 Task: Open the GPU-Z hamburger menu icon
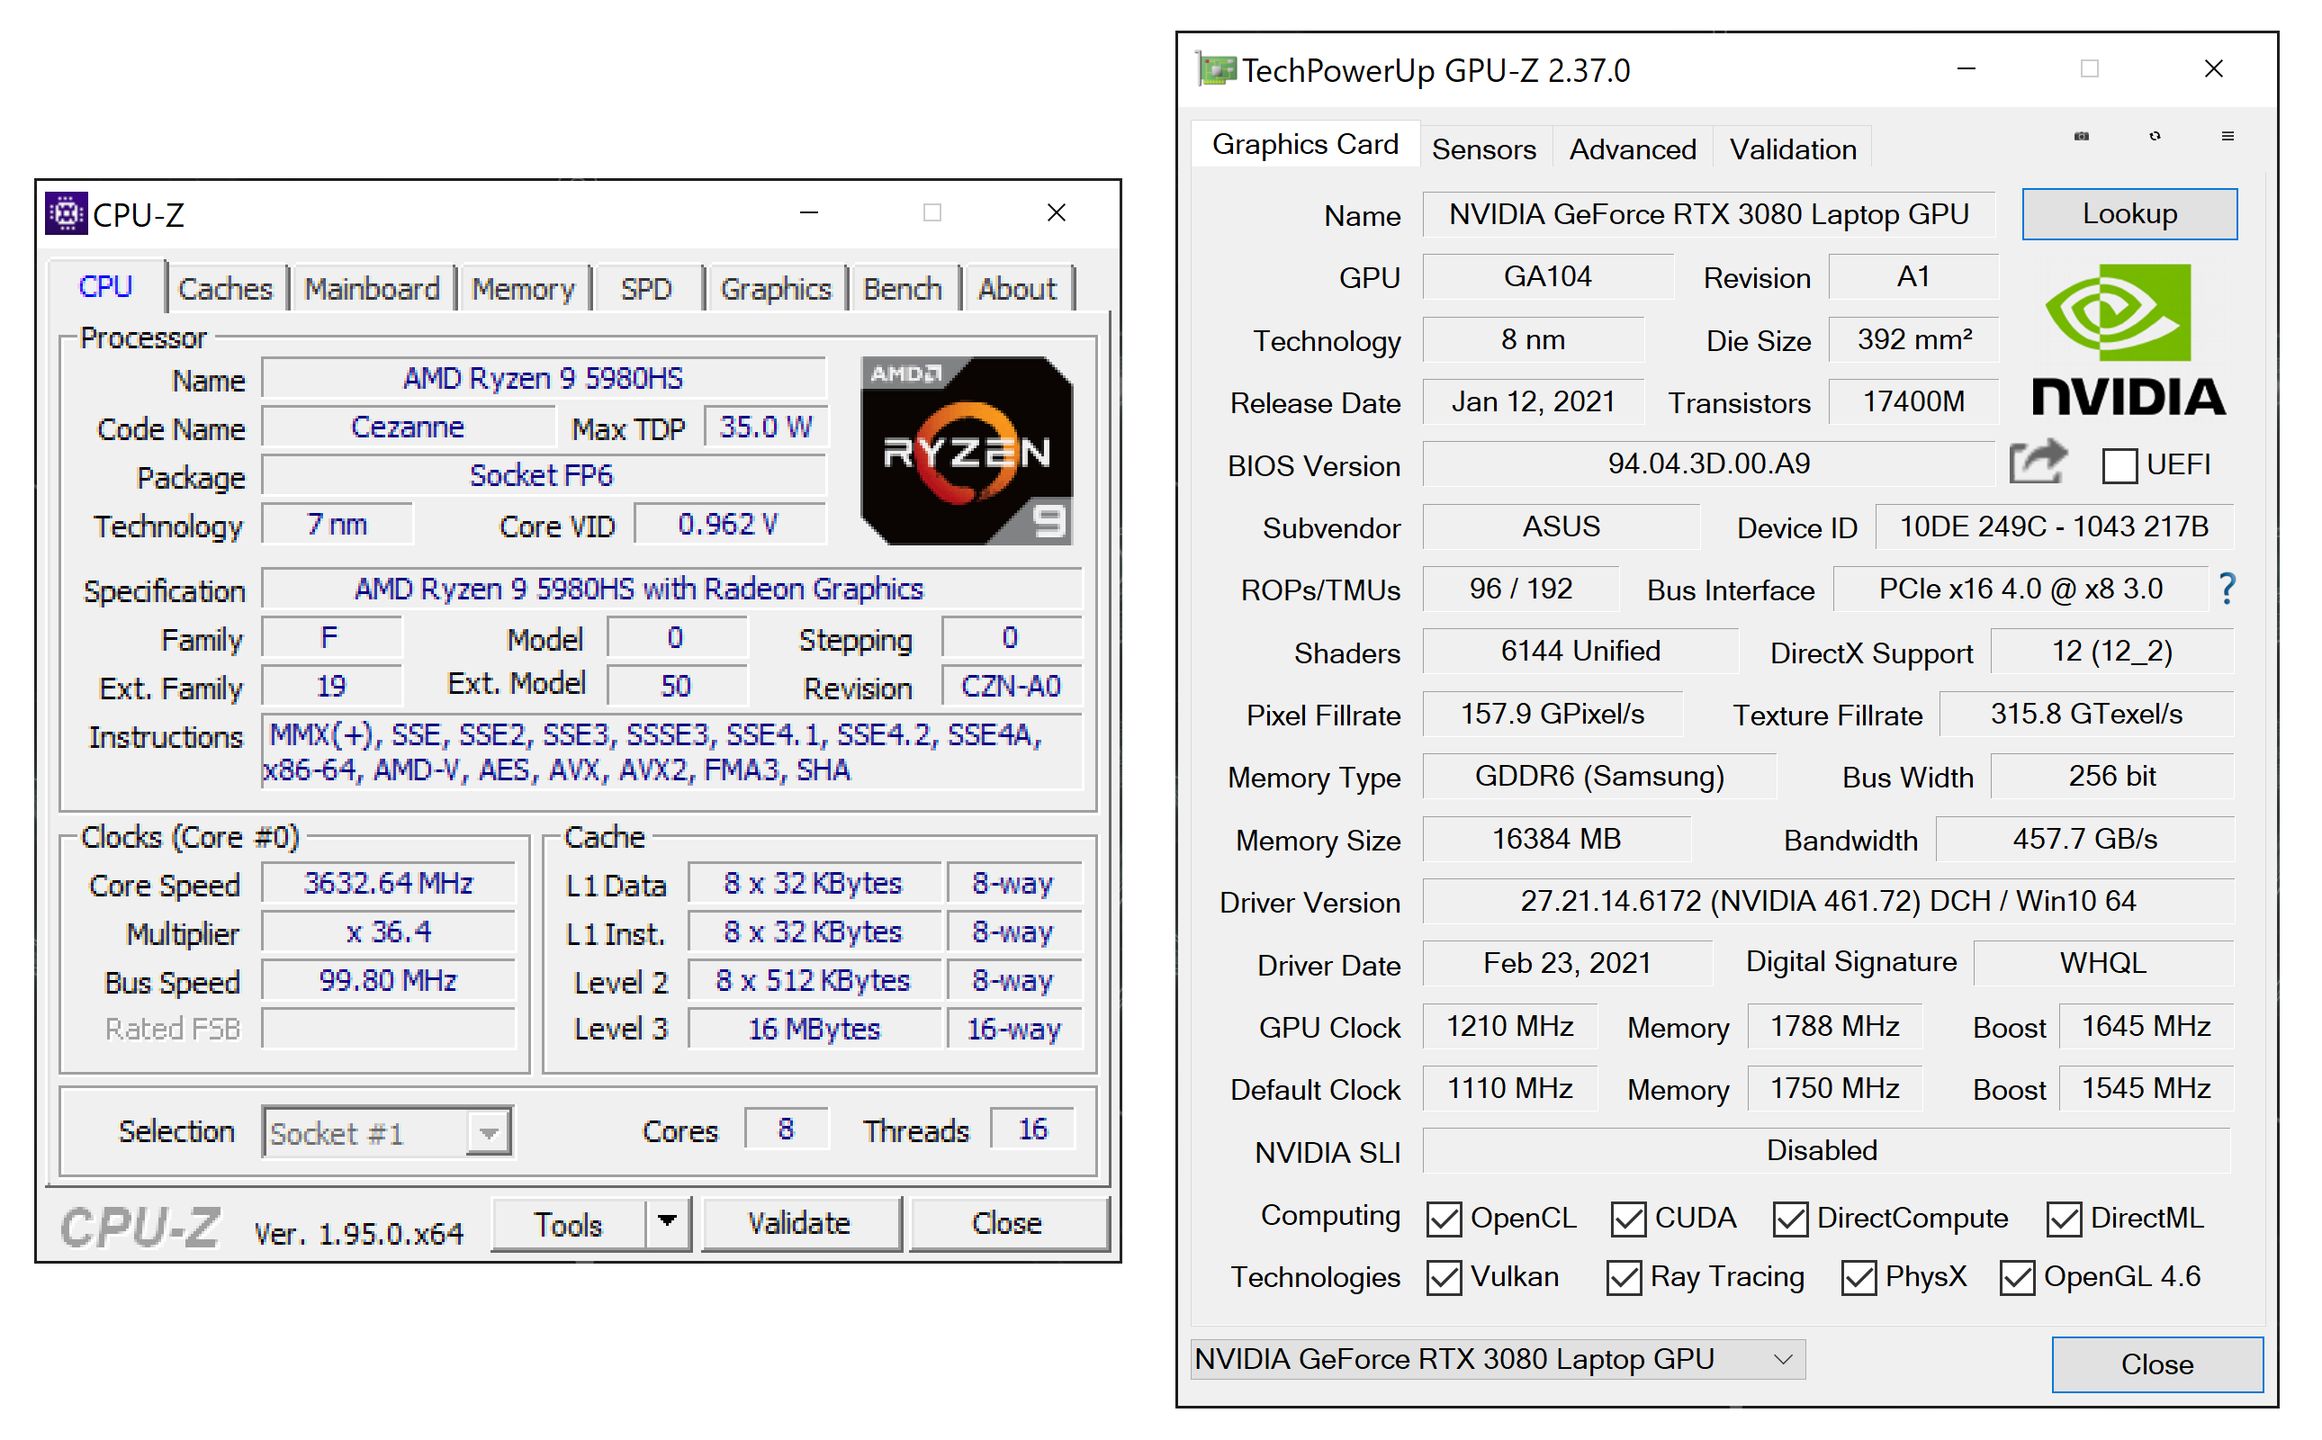[x=2228, y=136]
